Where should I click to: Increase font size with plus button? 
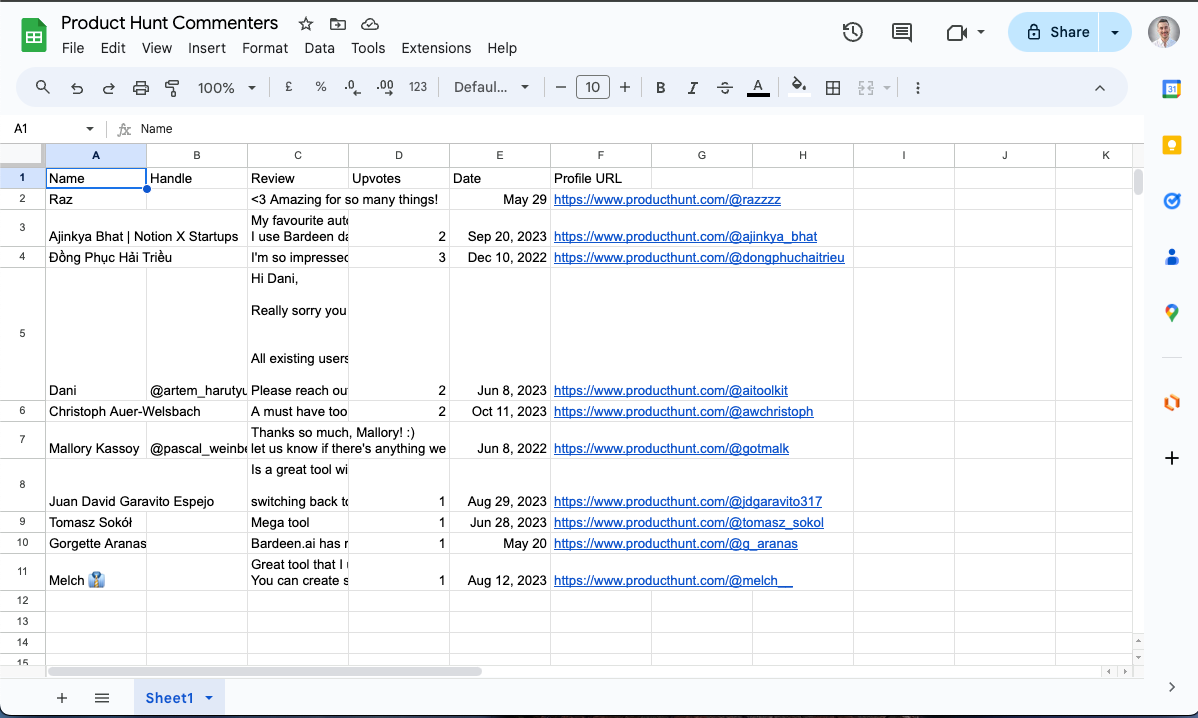[x=625, y=87]
